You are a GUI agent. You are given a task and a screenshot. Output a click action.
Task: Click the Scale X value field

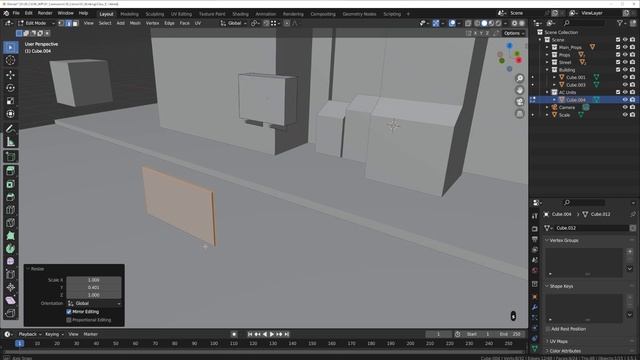point(94,280)
